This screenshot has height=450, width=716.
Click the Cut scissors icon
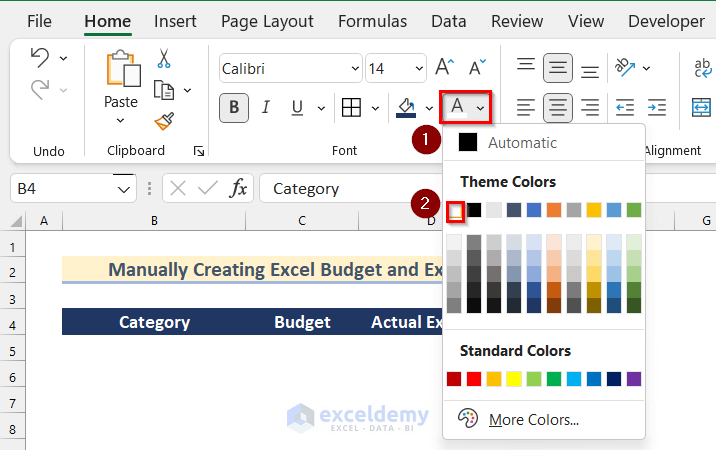[x=164, y=59]
